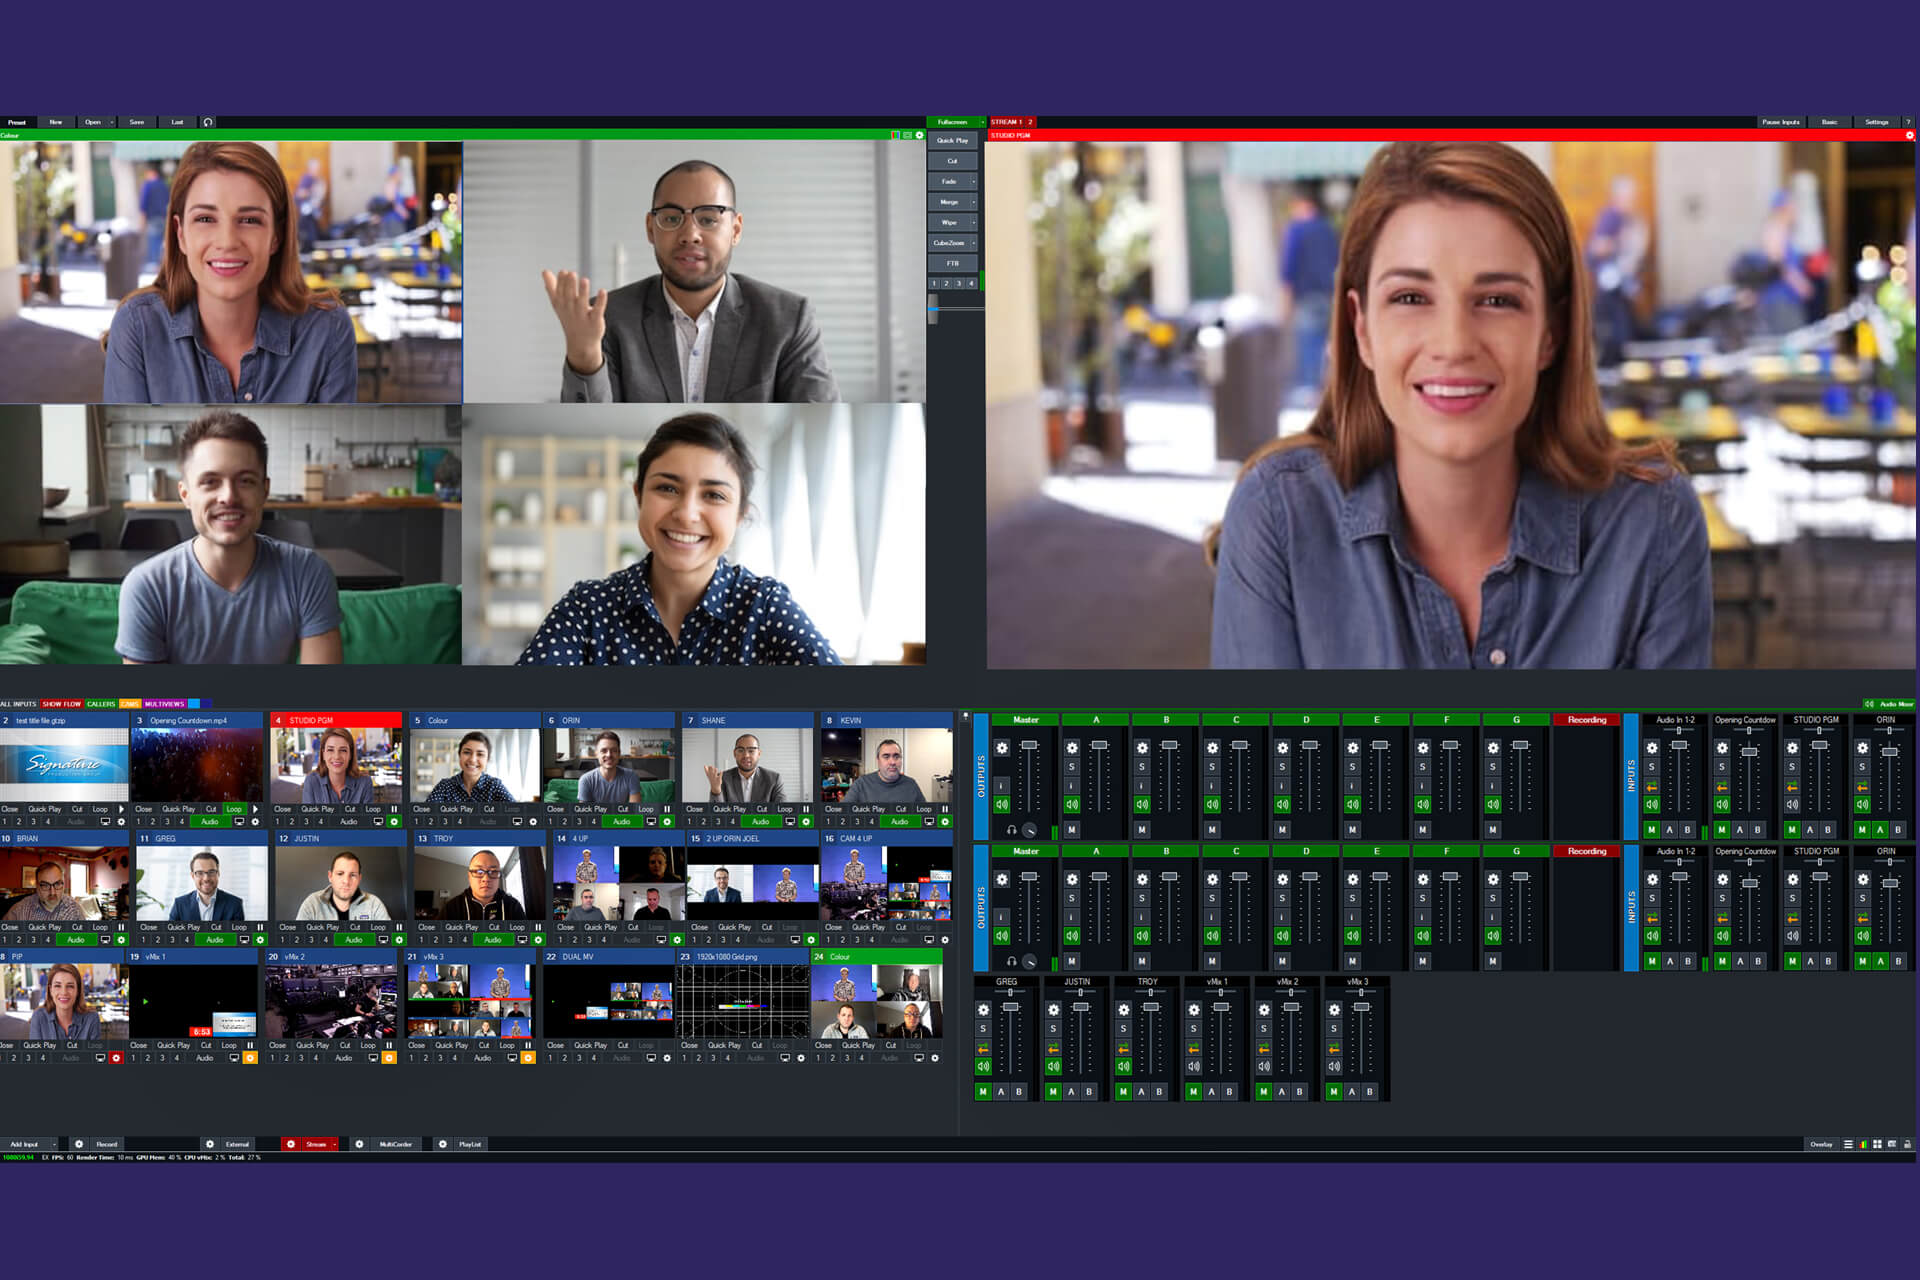The image size is (1920, 1280).
Task: Expand the dropdown arrow beside the Stream button
Action: point(334,1144)
